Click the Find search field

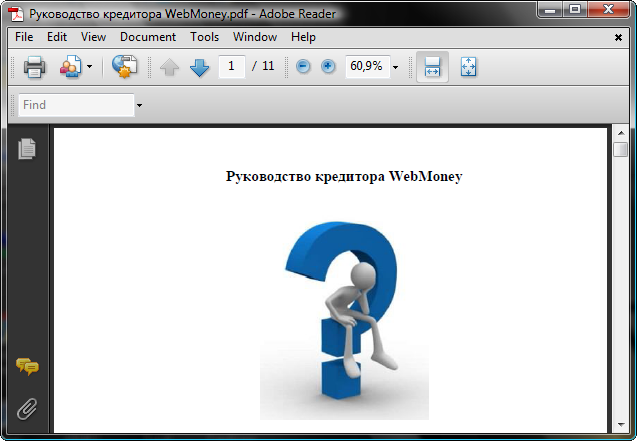coord(76,105)
